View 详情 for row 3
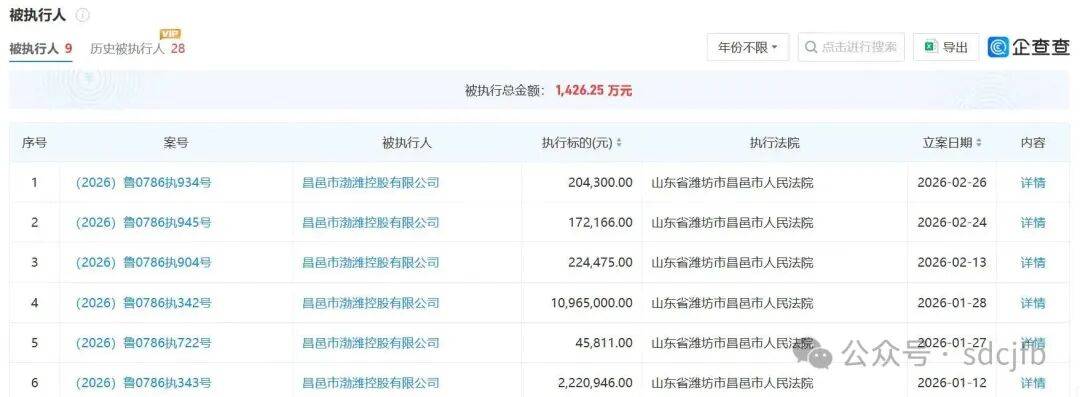This screenshot has width=1080, height=397. [x=1032, y=263]
